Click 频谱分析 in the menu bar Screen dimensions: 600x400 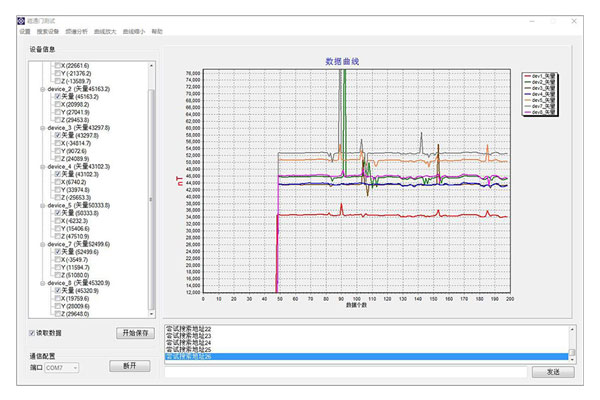pos(76,32)
